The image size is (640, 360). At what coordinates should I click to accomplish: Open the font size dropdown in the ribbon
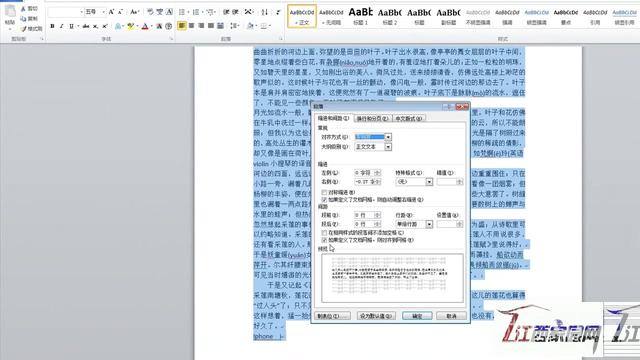pyautogui.click(x=103, y=12)
